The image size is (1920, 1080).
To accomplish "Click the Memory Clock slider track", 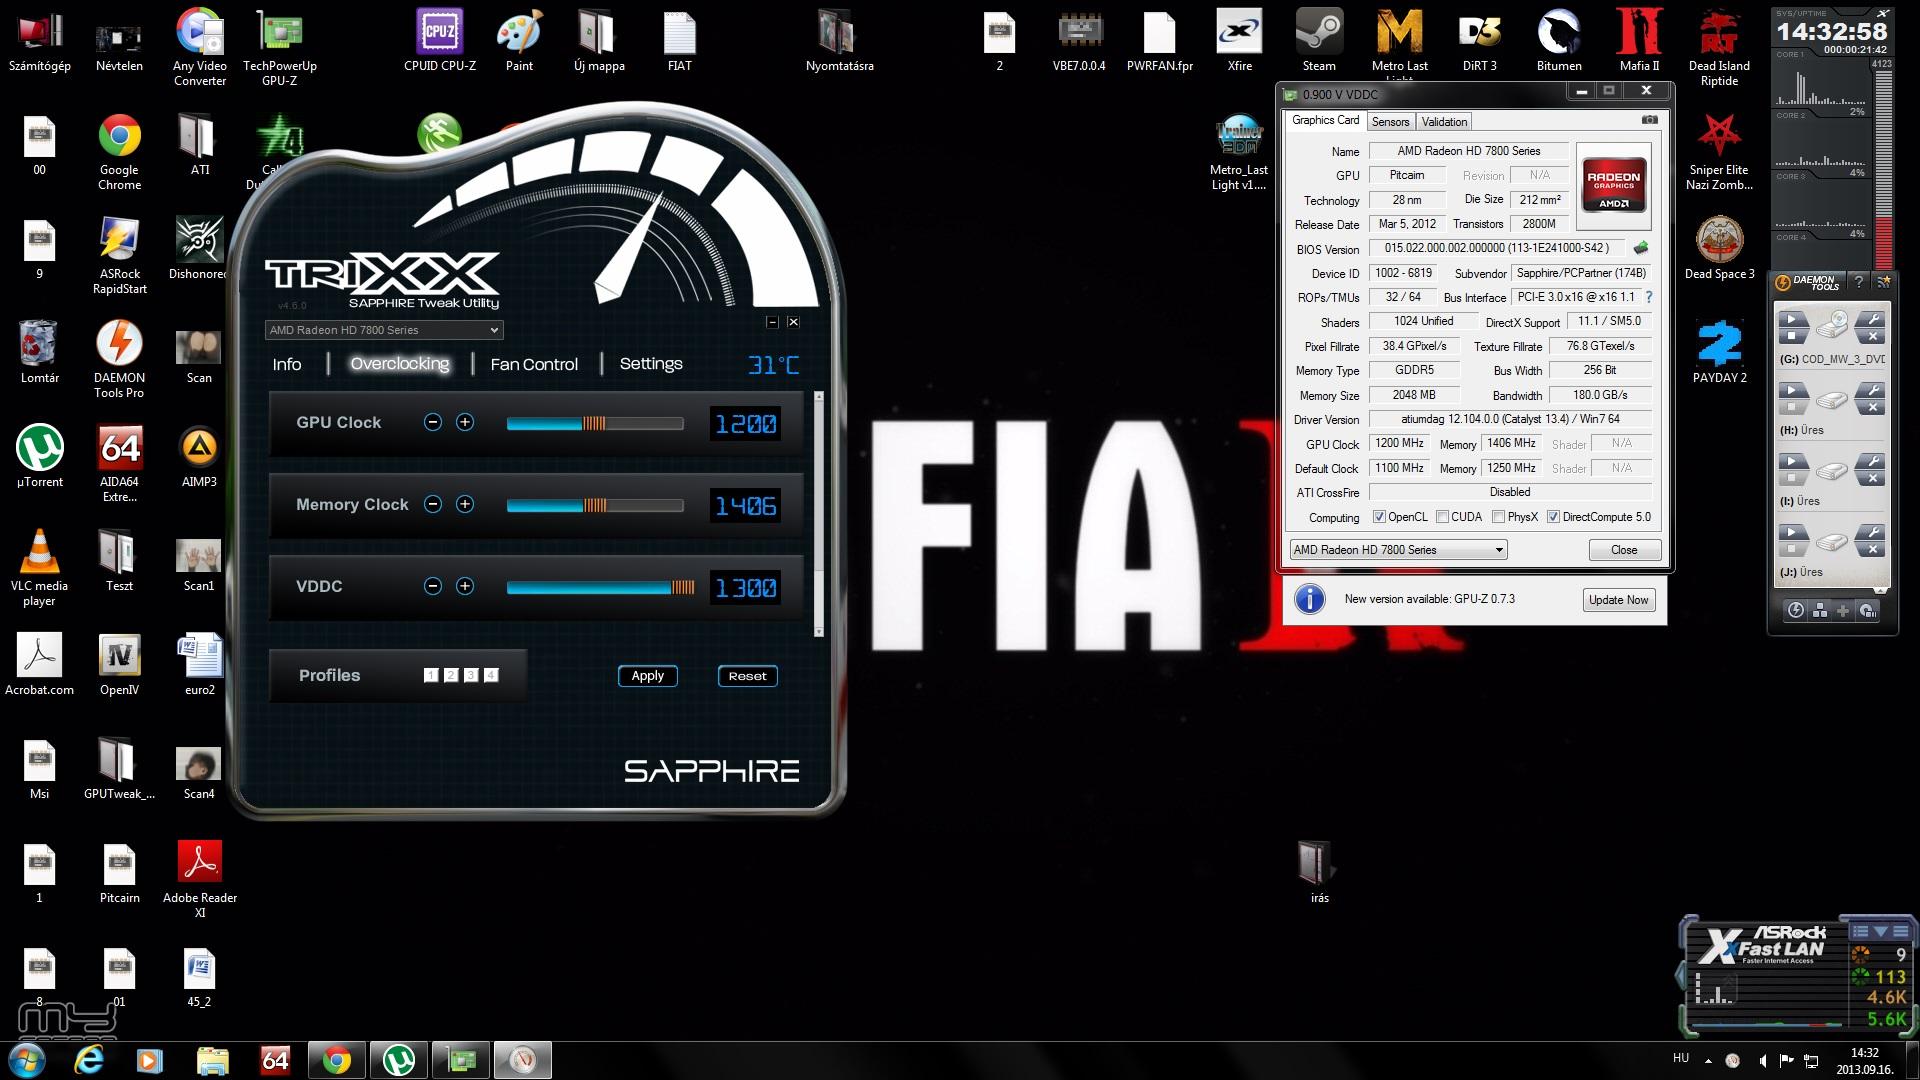I will 595,506.
